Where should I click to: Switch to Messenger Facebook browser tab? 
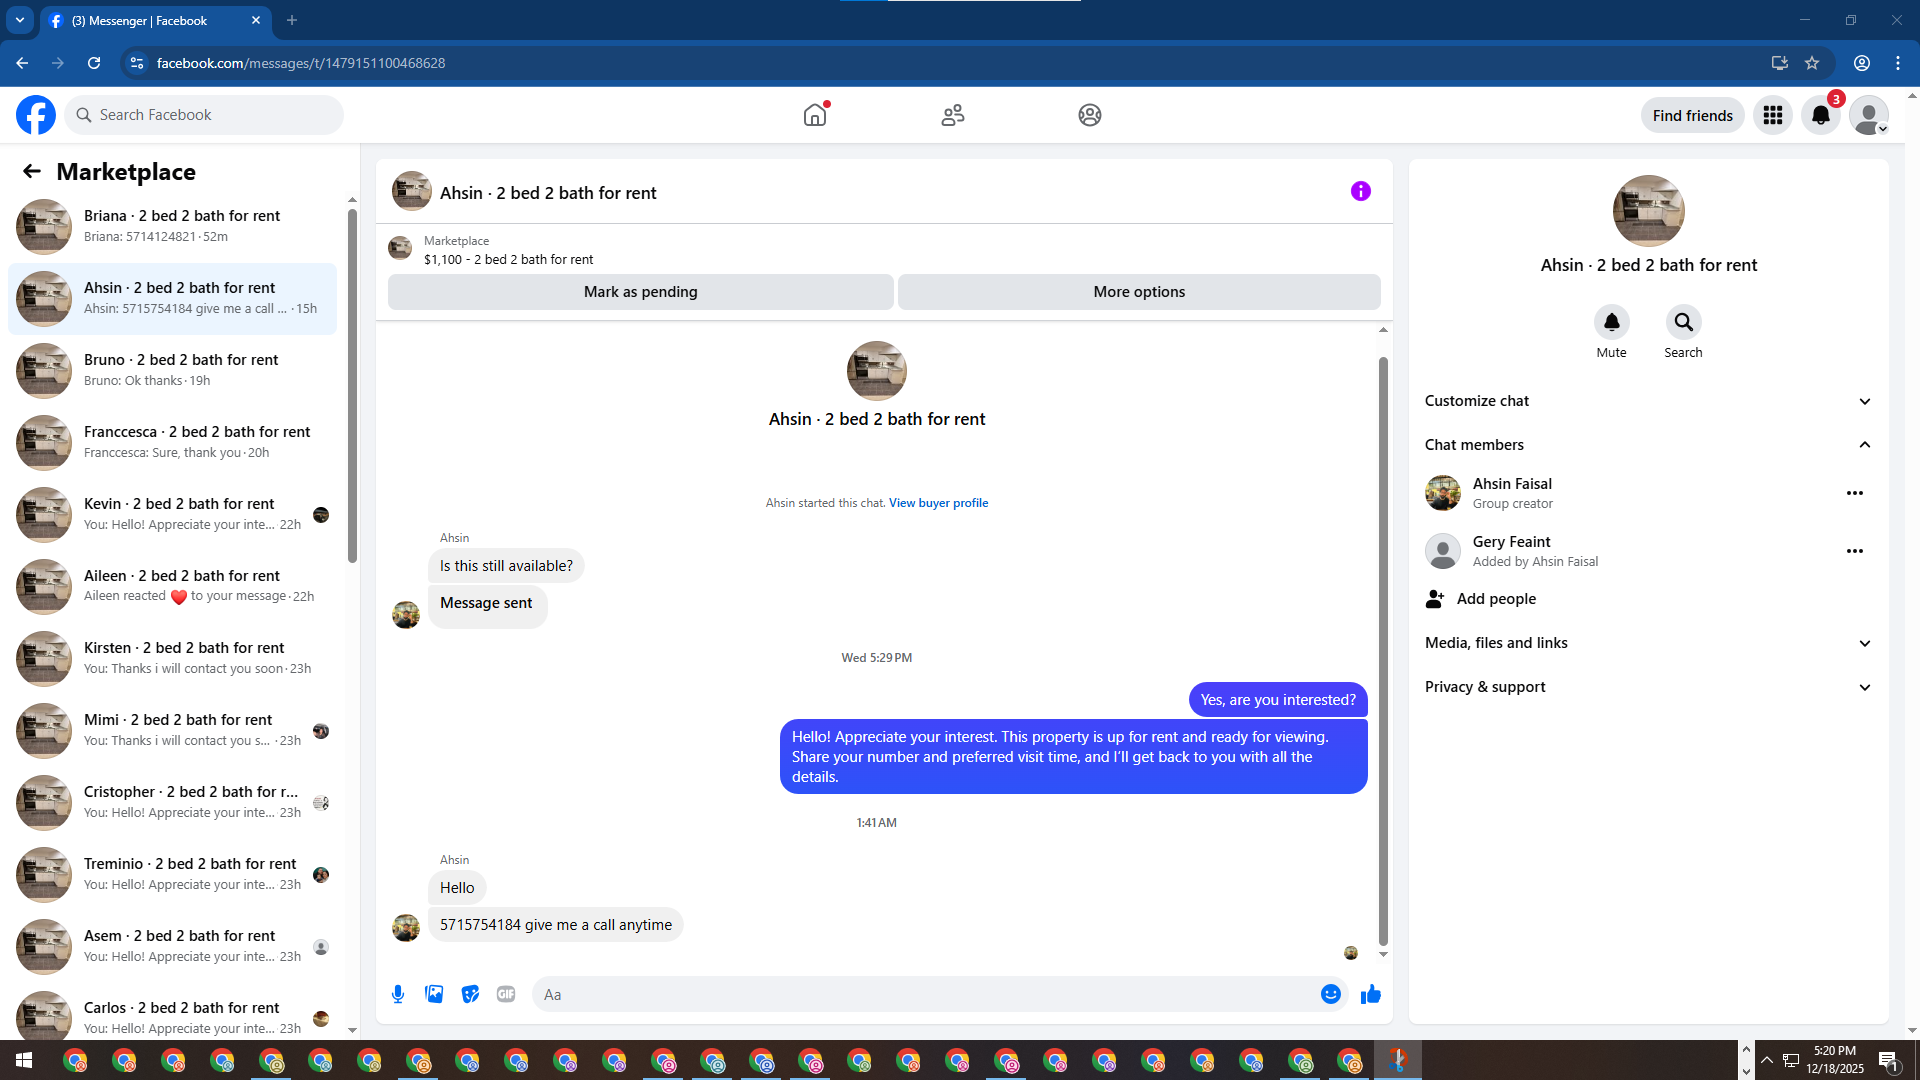155,20
